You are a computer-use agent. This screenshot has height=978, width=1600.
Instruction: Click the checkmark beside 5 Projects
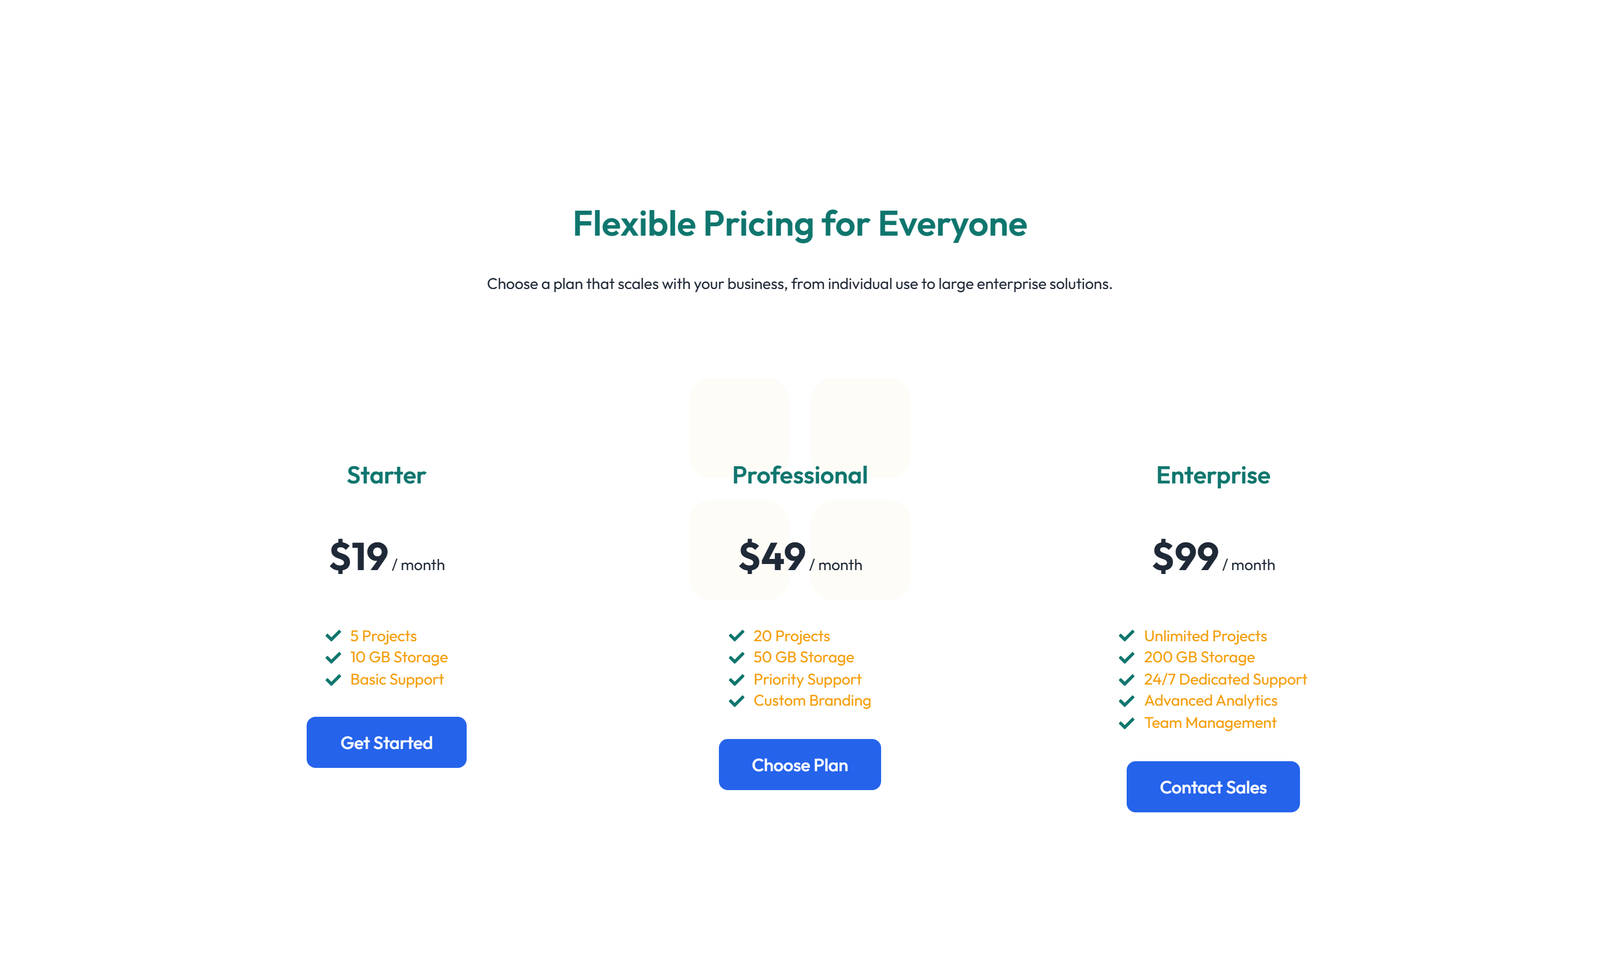pos(333,636)
